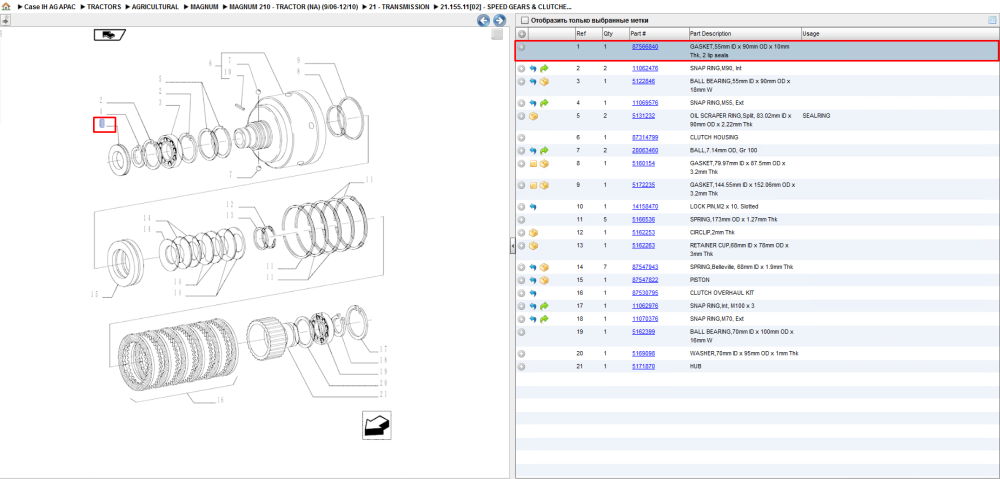Click the blue reply arrow on Belleville SPRING row
The image size is (1000, 479).
[x=533, y=267]
